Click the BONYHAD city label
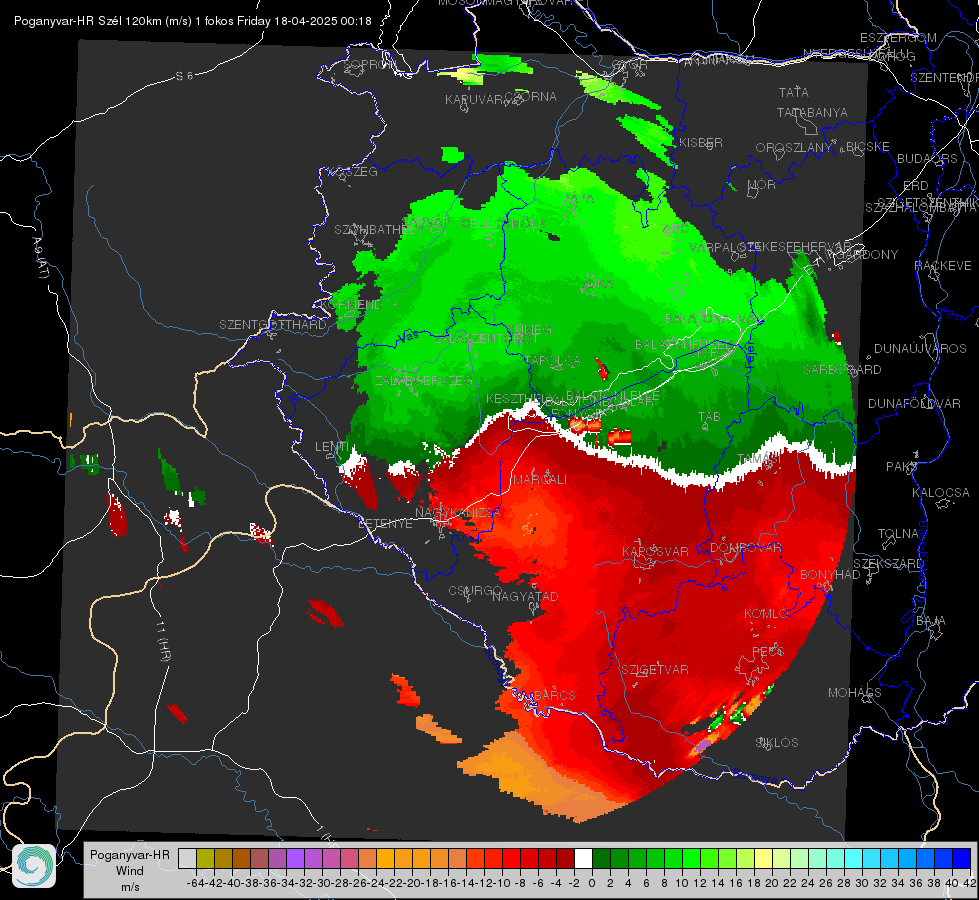 pyautogui.click(x=830, y=575)
